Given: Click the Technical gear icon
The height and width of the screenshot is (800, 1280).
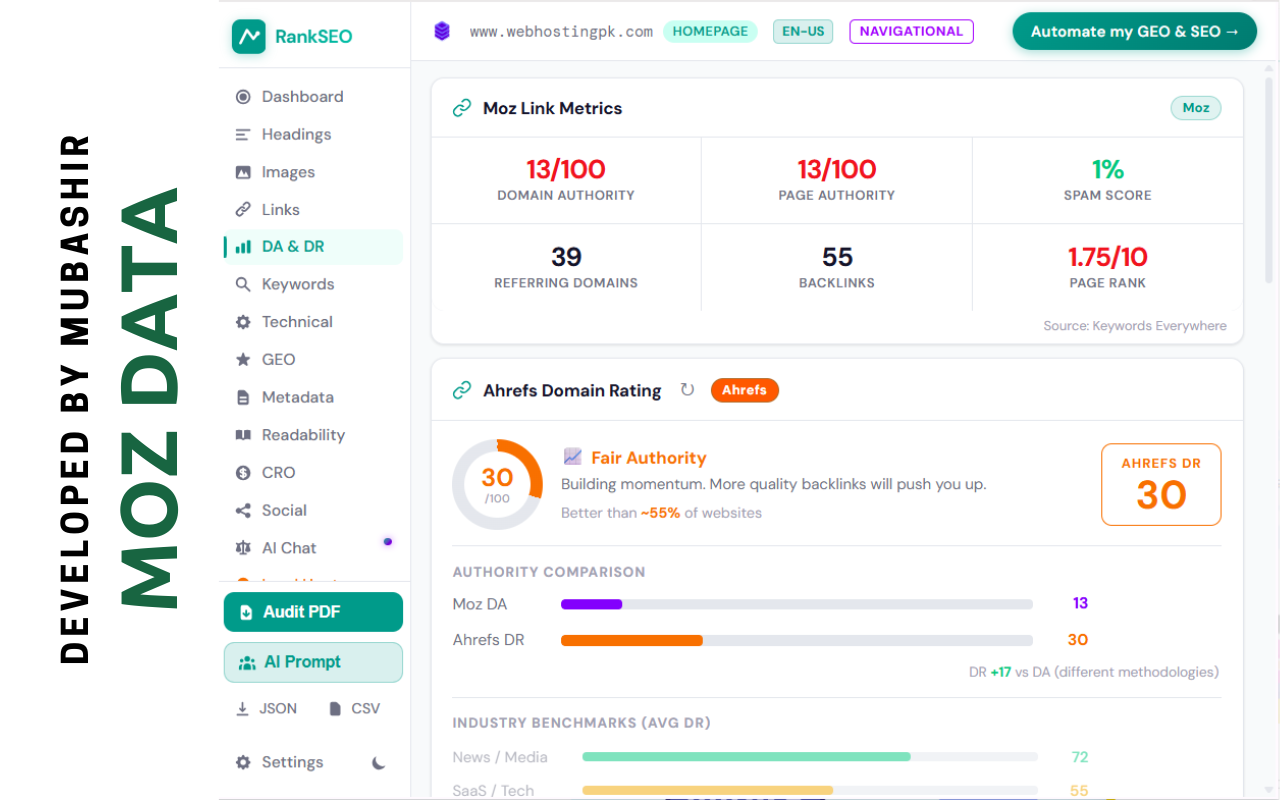Looking at the screenshot, I should (x=243, y=322).
